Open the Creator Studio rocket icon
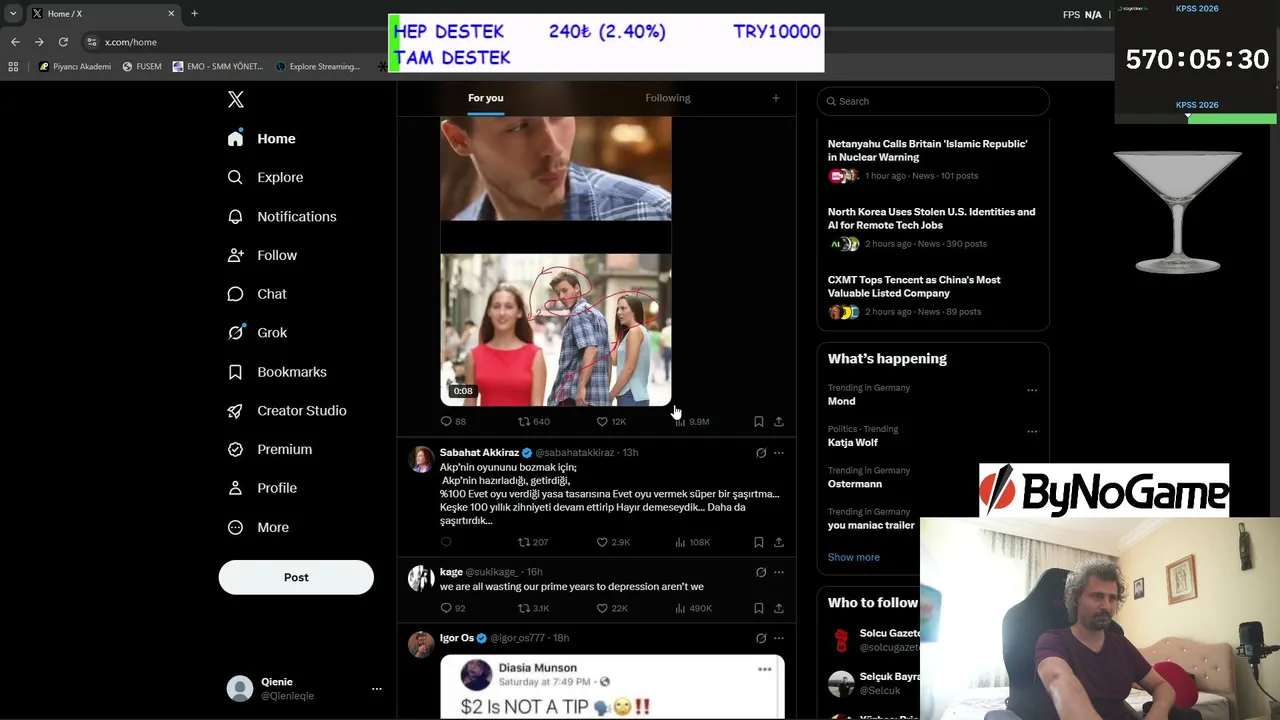Screen dimensions: 1280x720 [235, 411]
